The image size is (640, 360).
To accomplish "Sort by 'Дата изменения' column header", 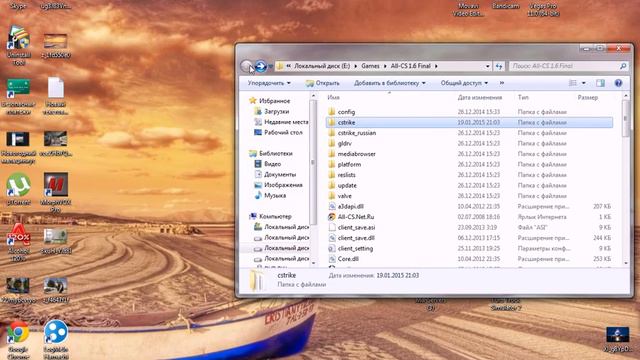I will [480, 97].
